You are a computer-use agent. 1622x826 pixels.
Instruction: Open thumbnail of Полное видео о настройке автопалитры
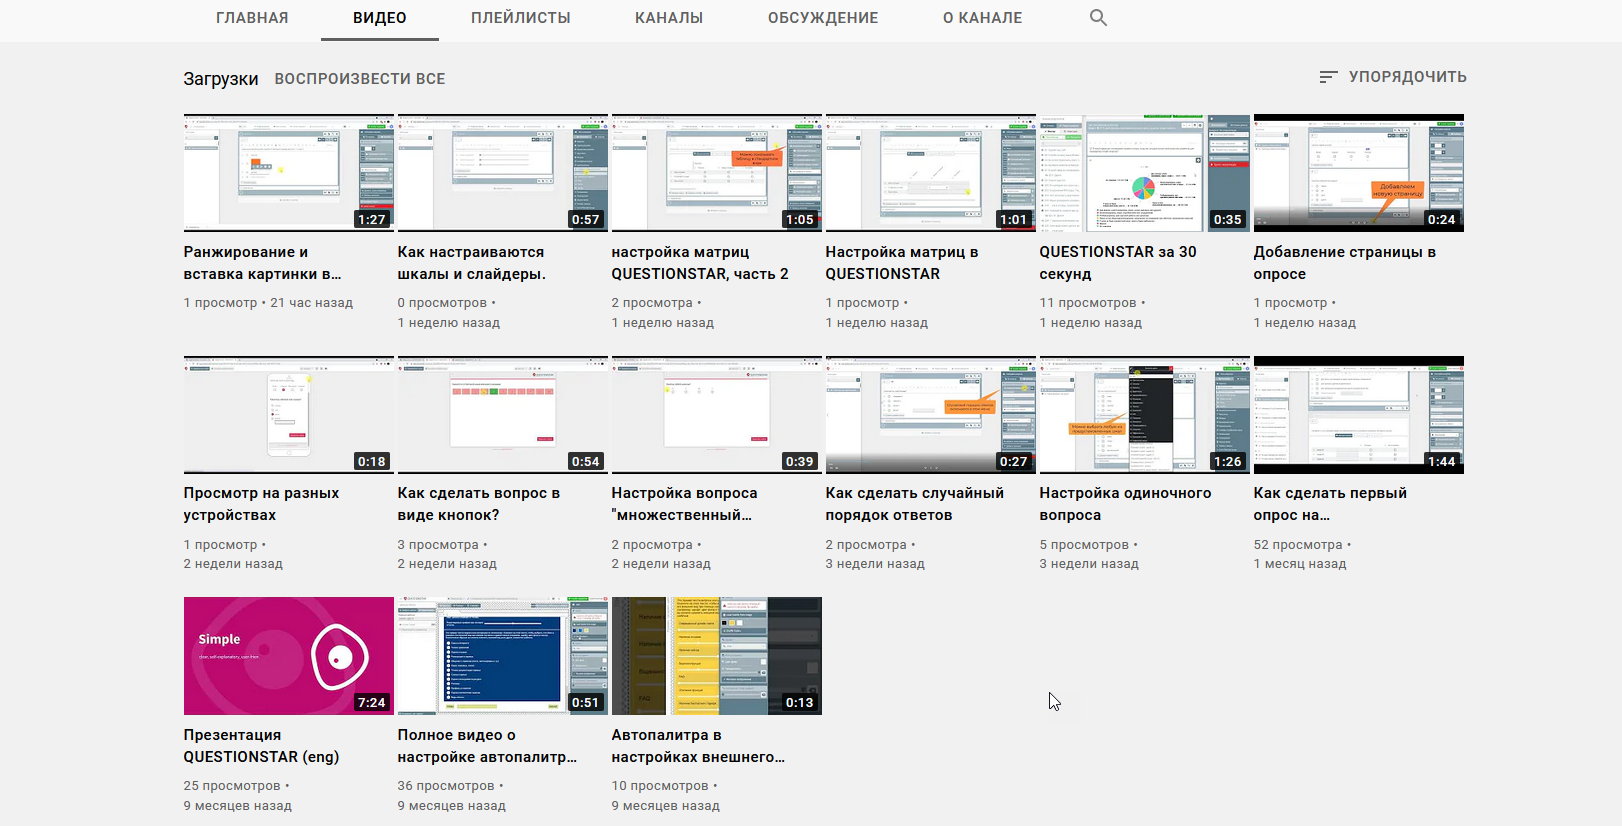503,656
